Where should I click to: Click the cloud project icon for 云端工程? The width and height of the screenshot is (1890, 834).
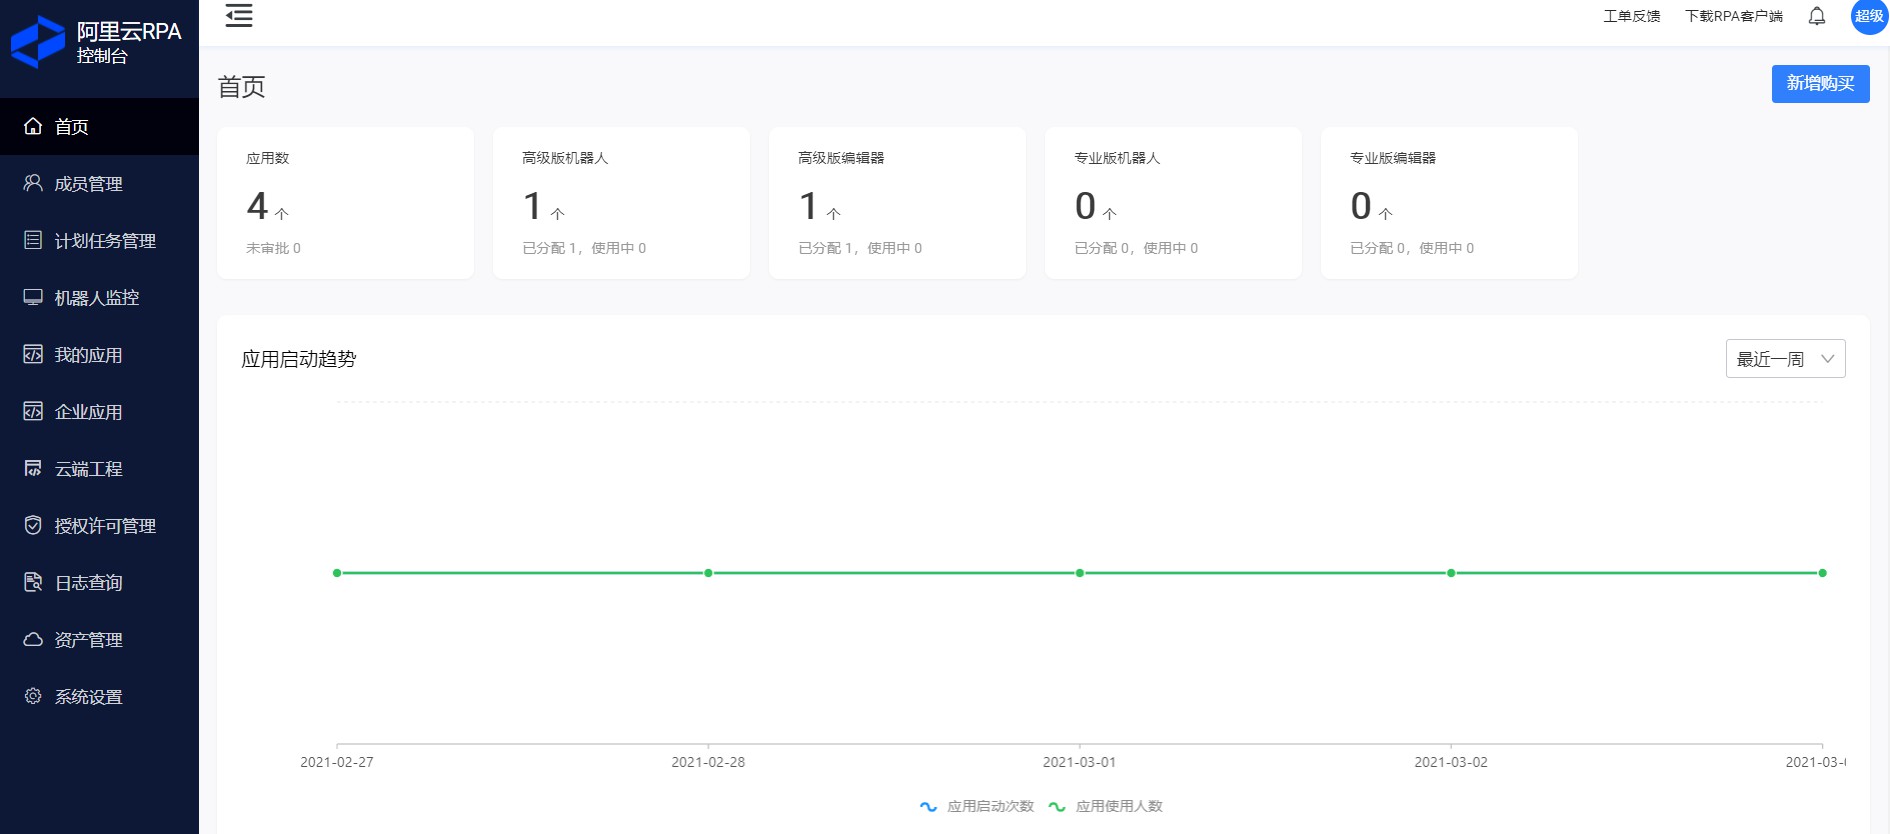click(33, 468)
